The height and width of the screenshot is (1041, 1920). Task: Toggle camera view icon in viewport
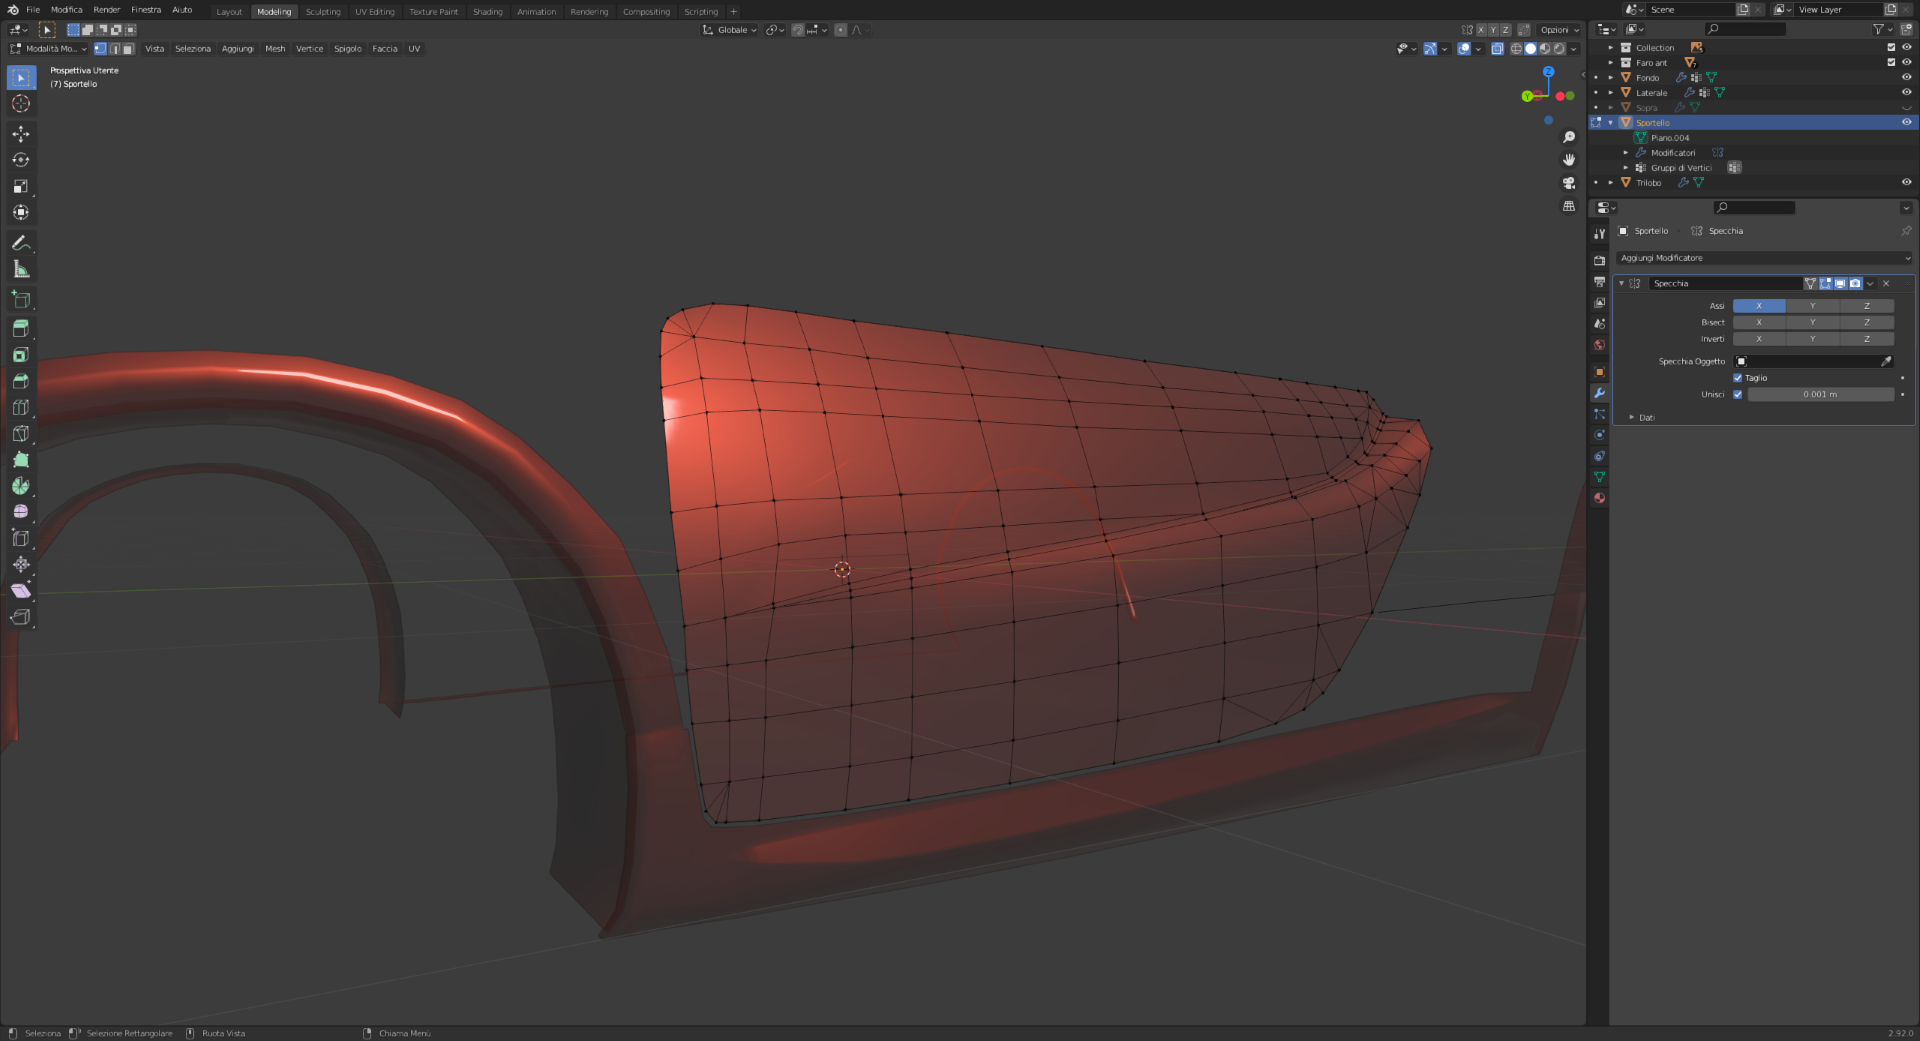pyautogui.click(x=1569, y=183)
